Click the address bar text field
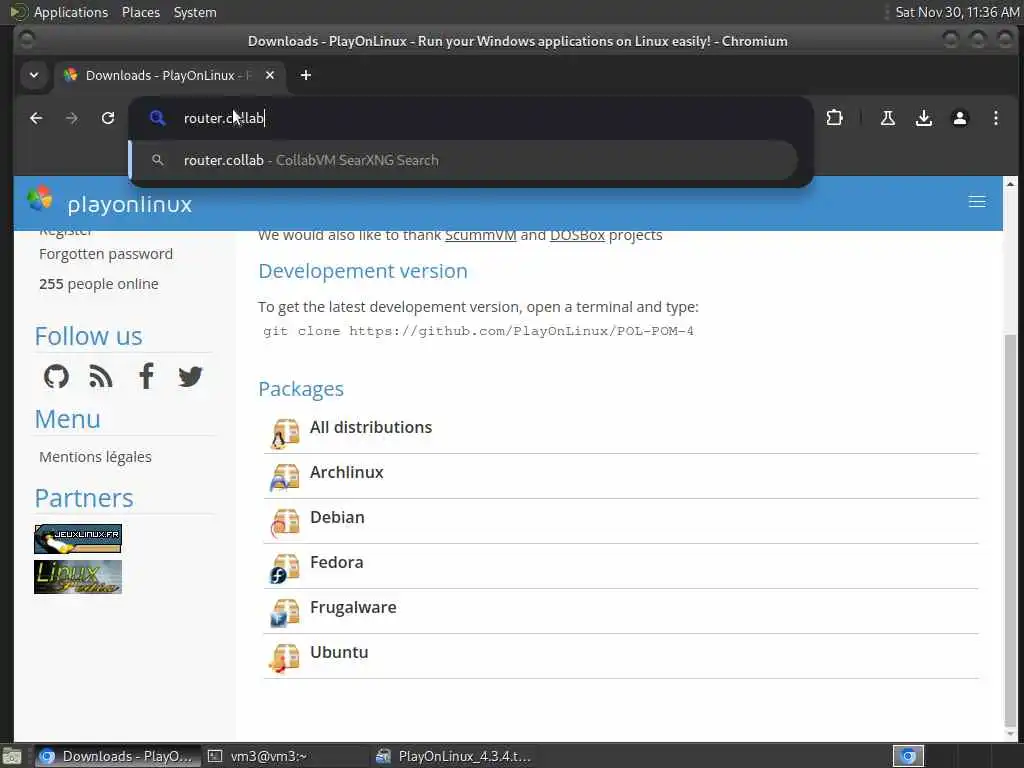The width and height of the screenshot is (1024, 768). (480, 118)
